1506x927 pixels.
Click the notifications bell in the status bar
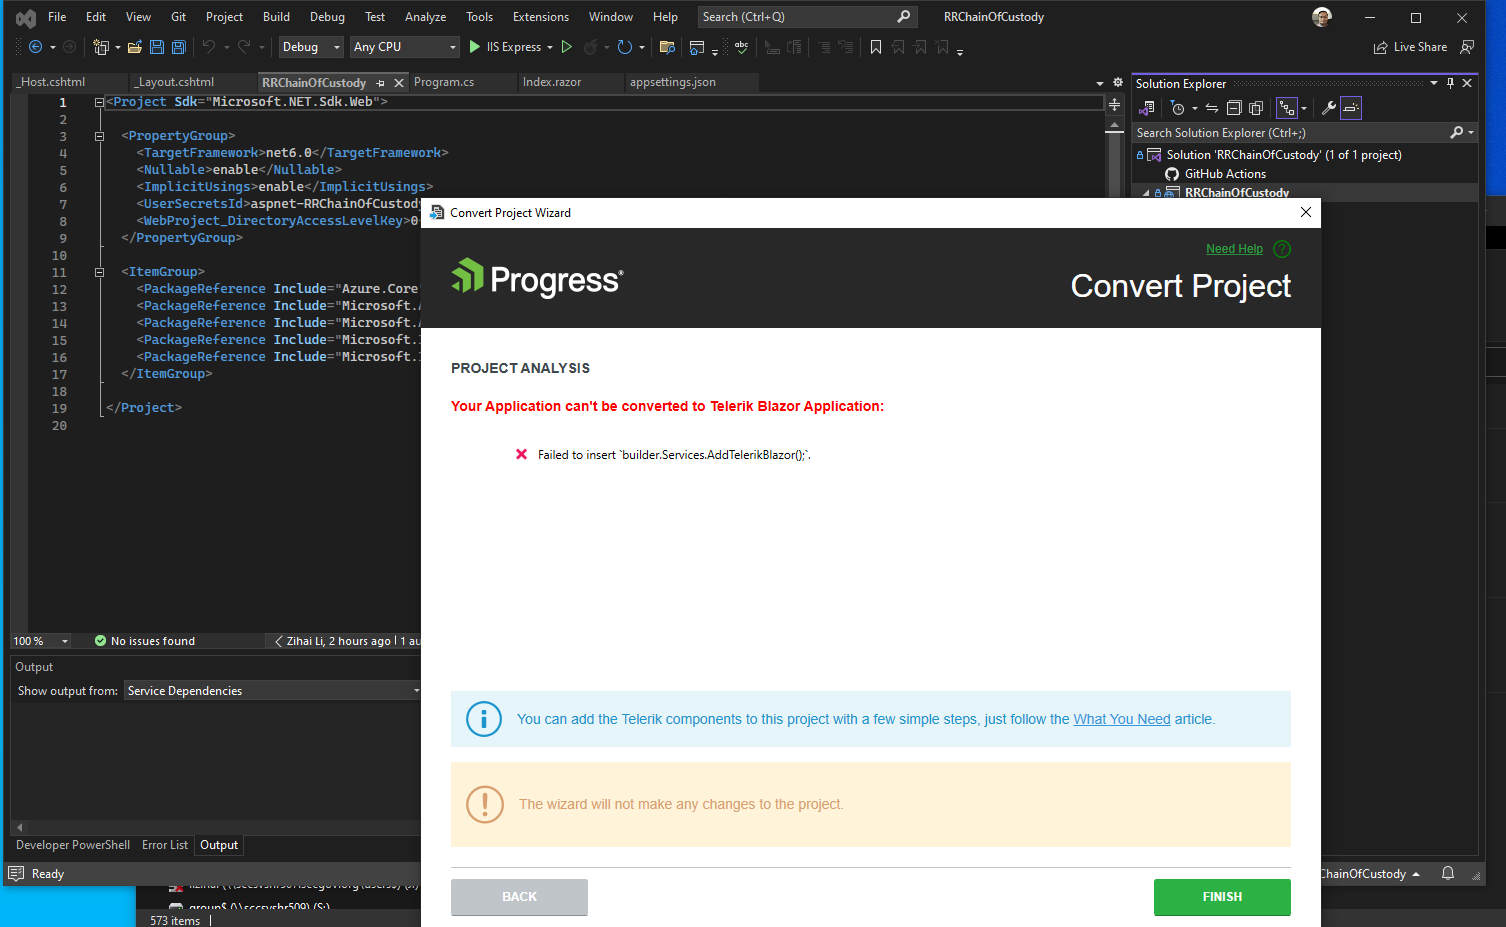pyautogui.click(x=1447, y=873)
